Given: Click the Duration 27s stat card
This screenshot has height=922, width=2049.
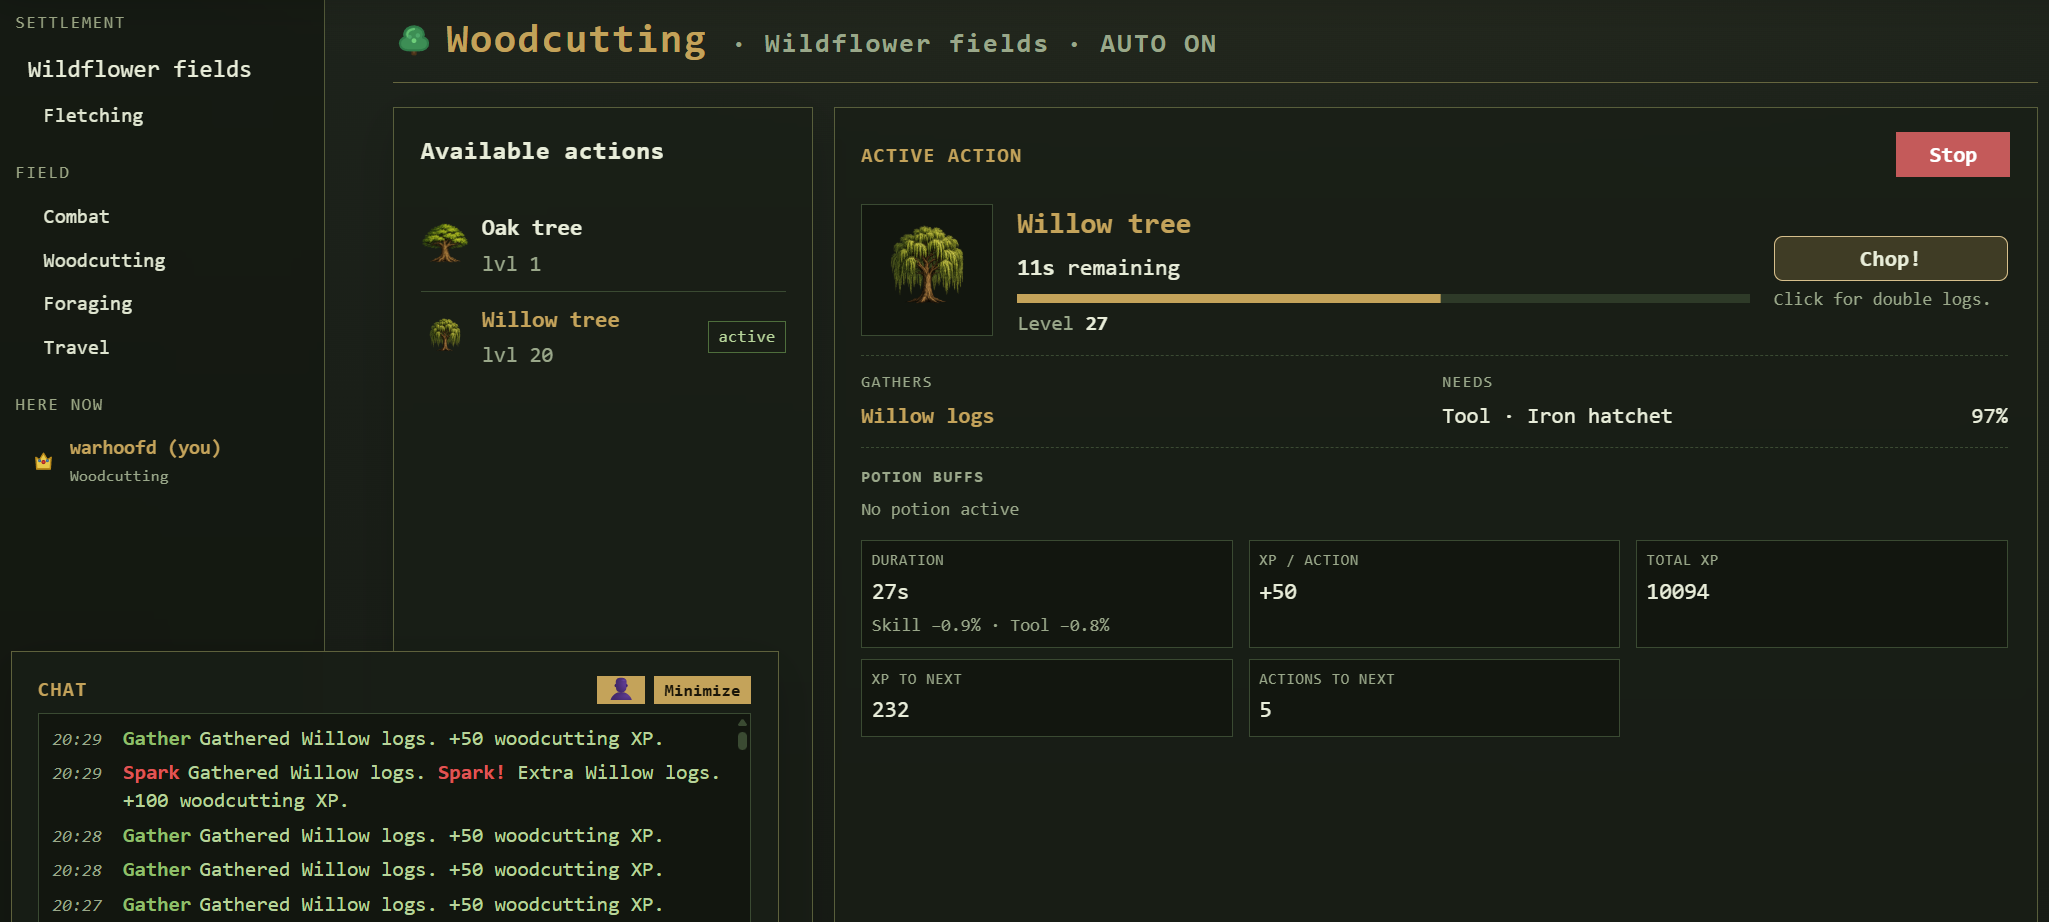Looking at the screenshot, I should [x=1046, y=594].
